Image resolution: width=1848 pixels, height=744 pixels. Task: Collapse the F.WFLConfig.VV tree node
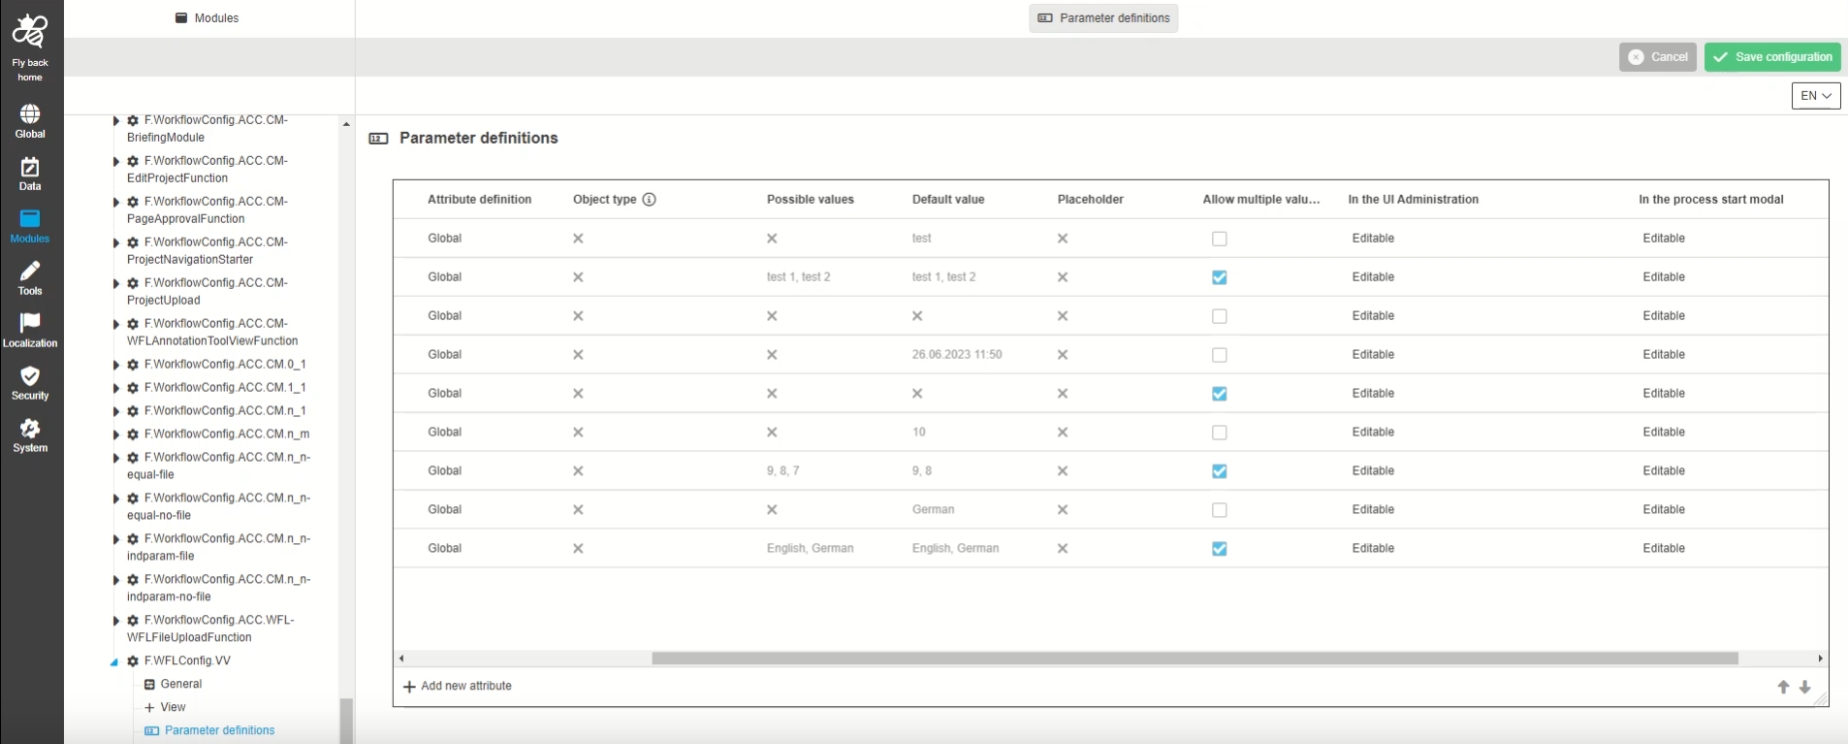115,662
